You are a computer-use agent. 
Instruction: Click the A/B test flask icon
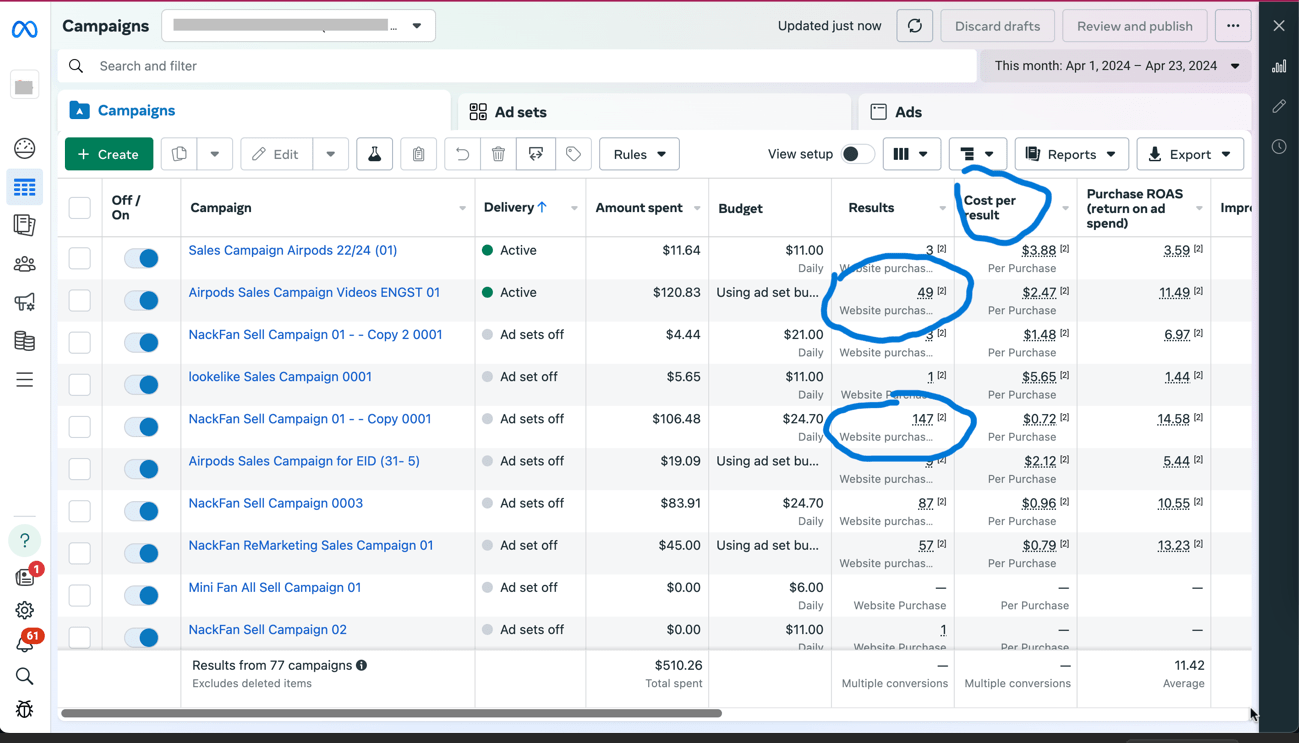pos(374,154)
